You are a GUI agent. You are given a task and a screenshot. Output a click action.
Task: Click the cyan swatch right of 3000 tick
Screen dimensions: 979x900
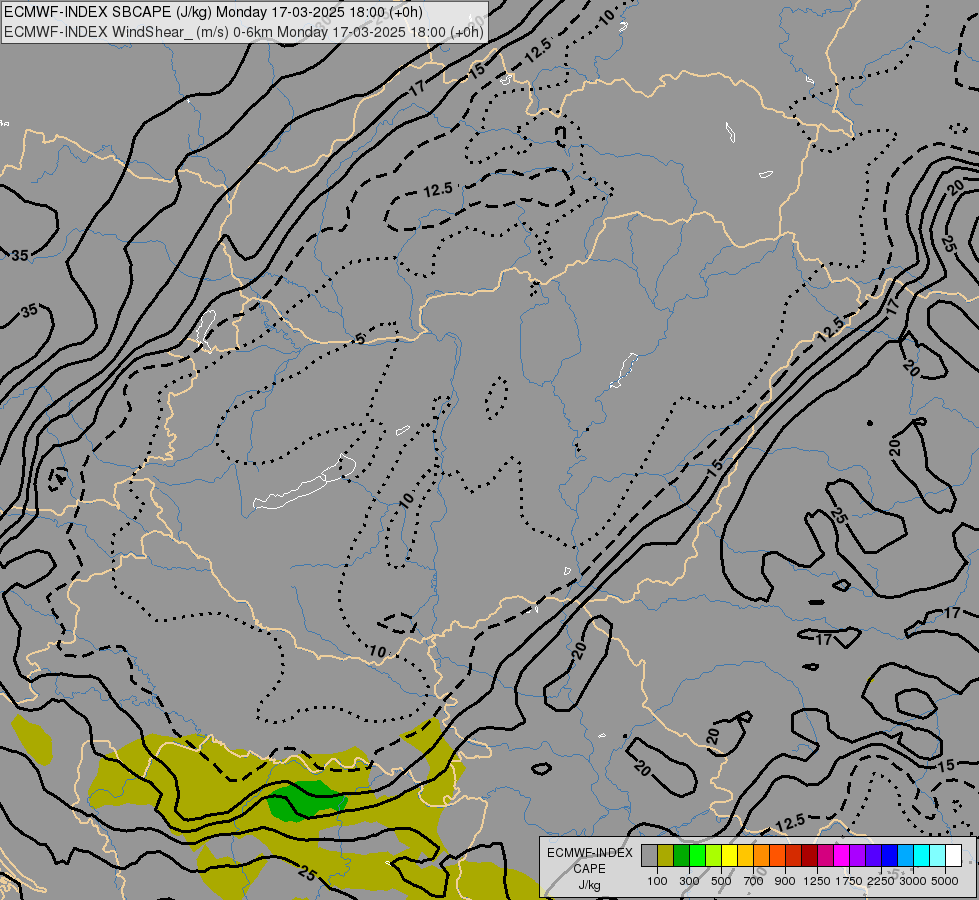tap(921, 856)
